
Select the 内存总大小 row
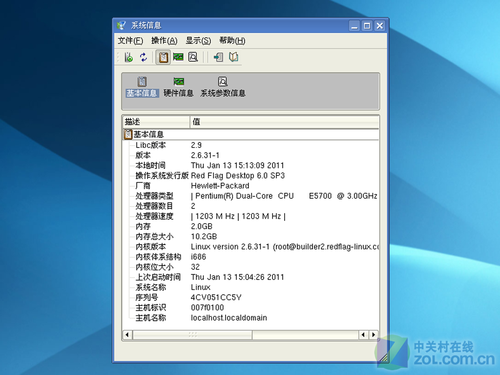[251, 237]
